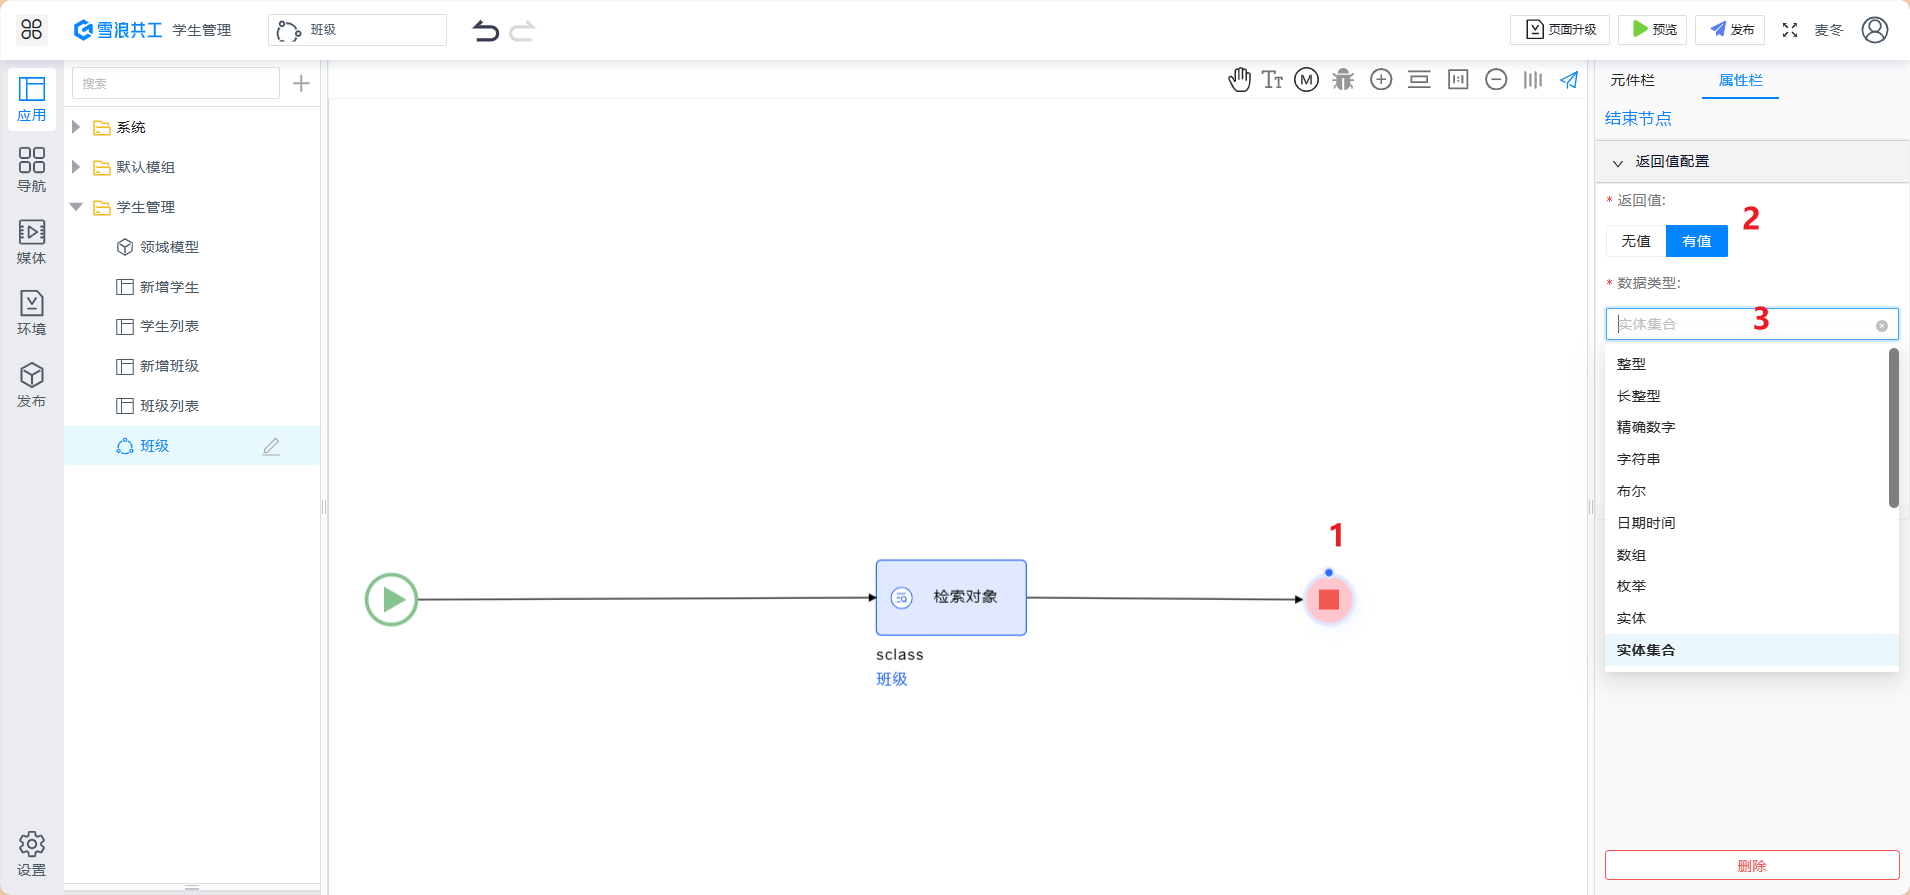Open the app grid icon top-left
The height and width of the screenshot is (895, 1910).
[31, 29]
